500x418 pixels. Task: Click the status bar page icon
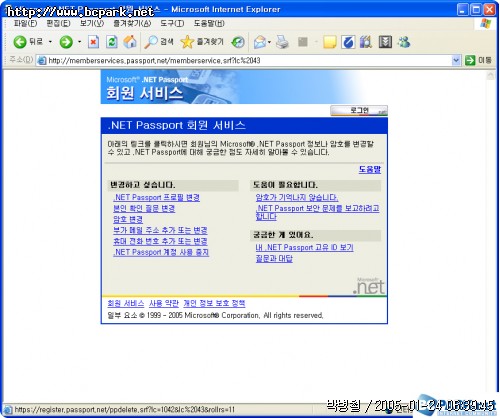[x=8, y=409]
